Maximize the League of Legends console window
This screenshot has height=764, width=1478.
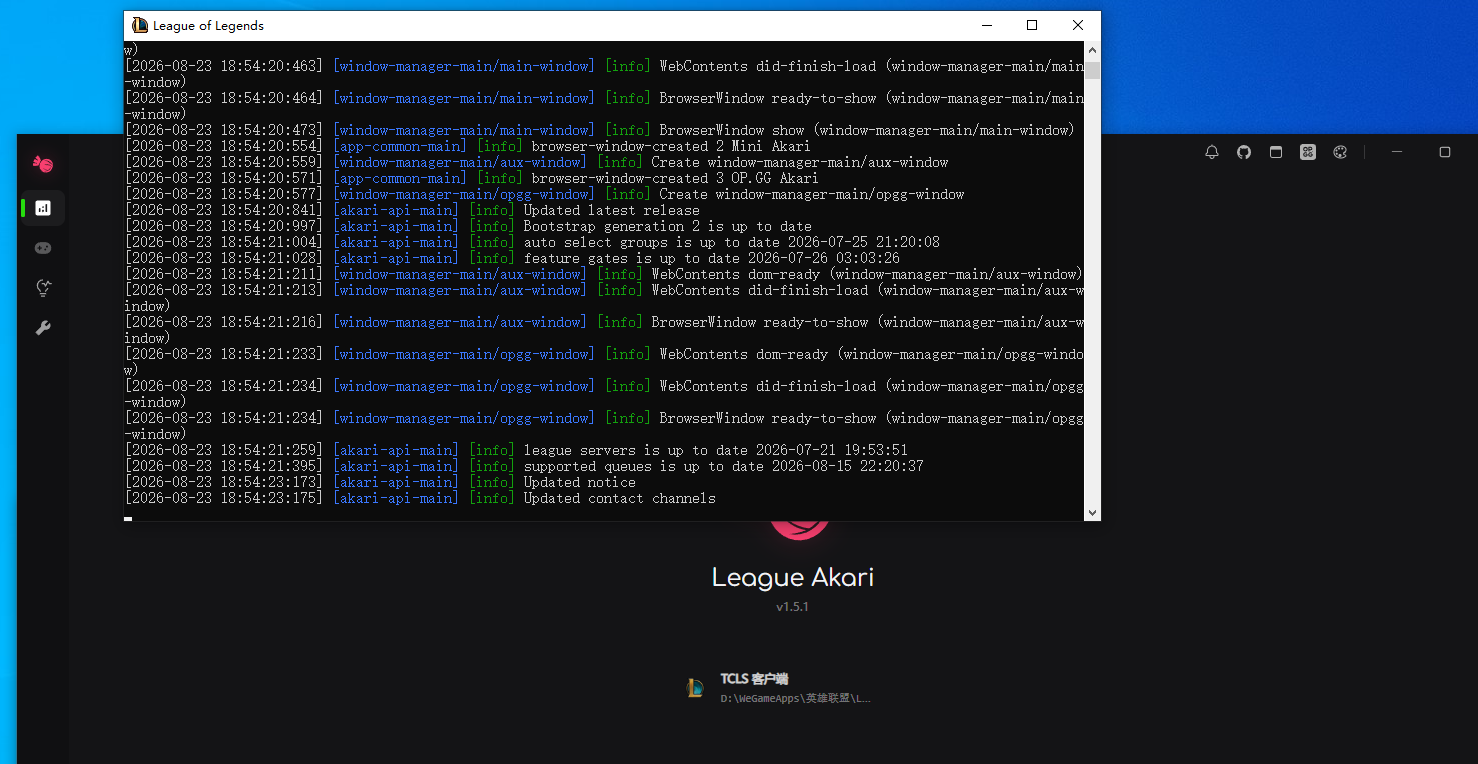1032,25
